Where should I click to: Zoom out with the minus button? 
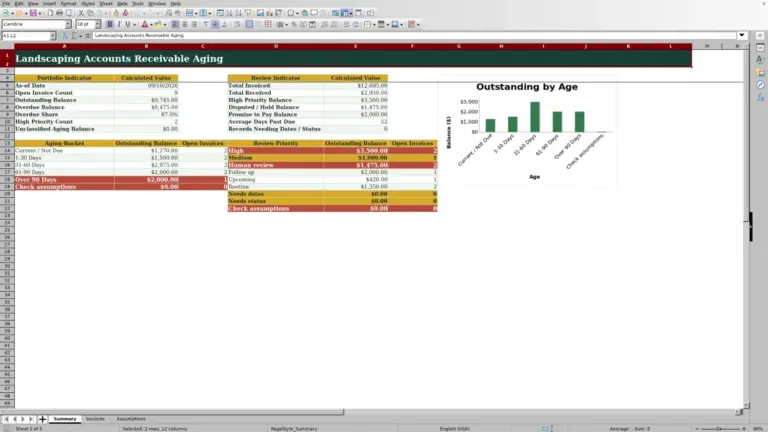[697, 429]
